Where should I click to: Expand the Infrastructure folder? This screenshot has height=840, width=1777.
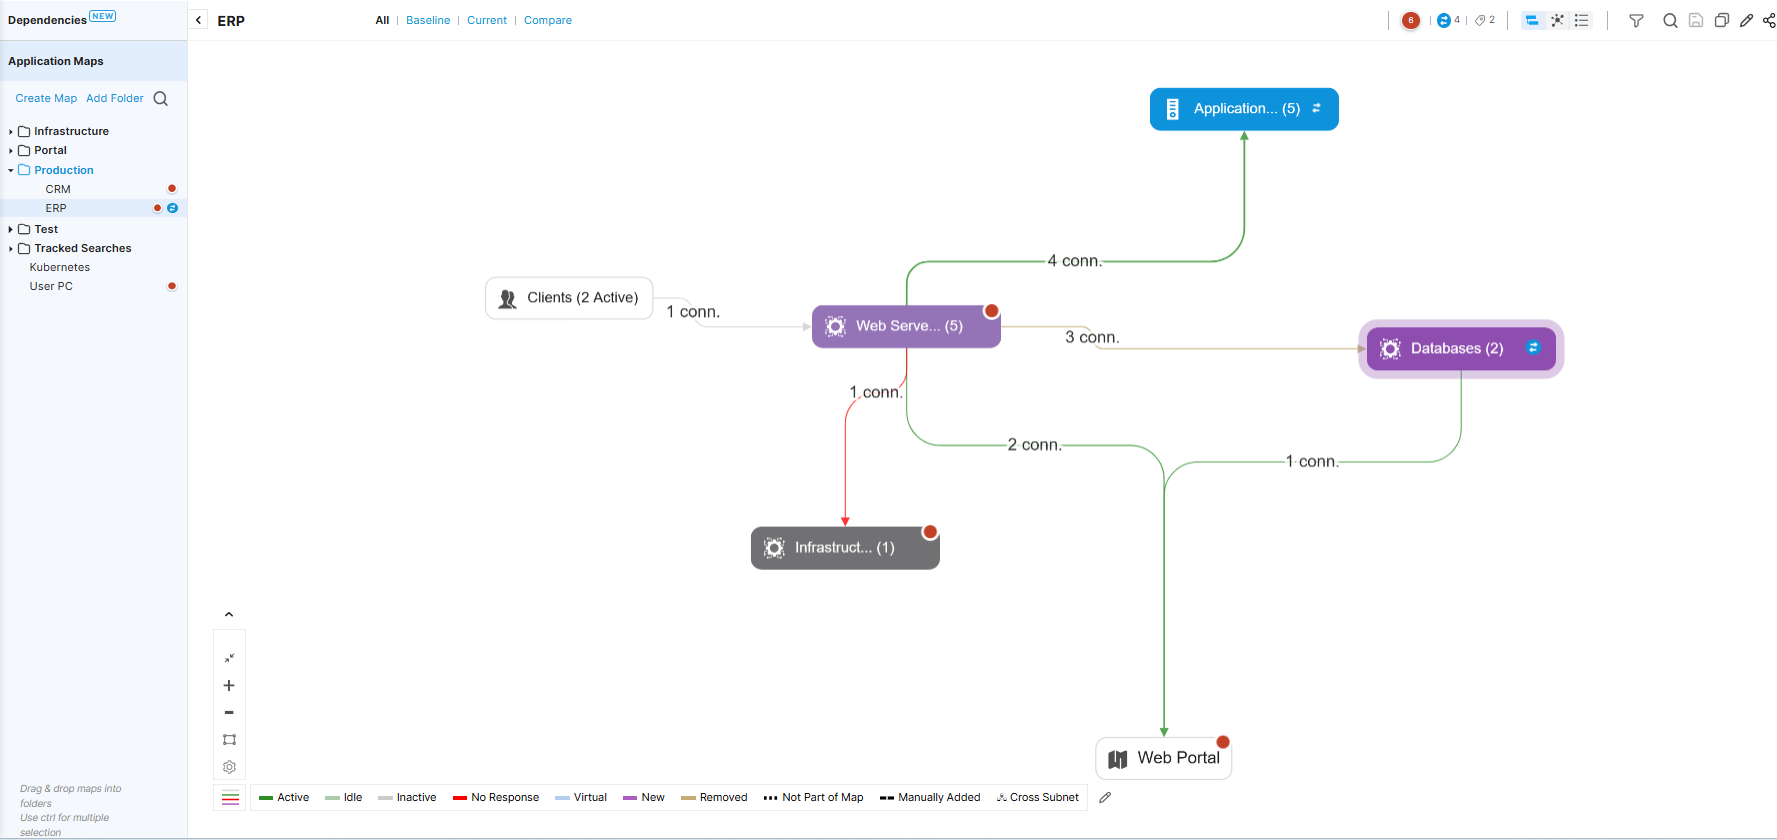coord(11,132)
